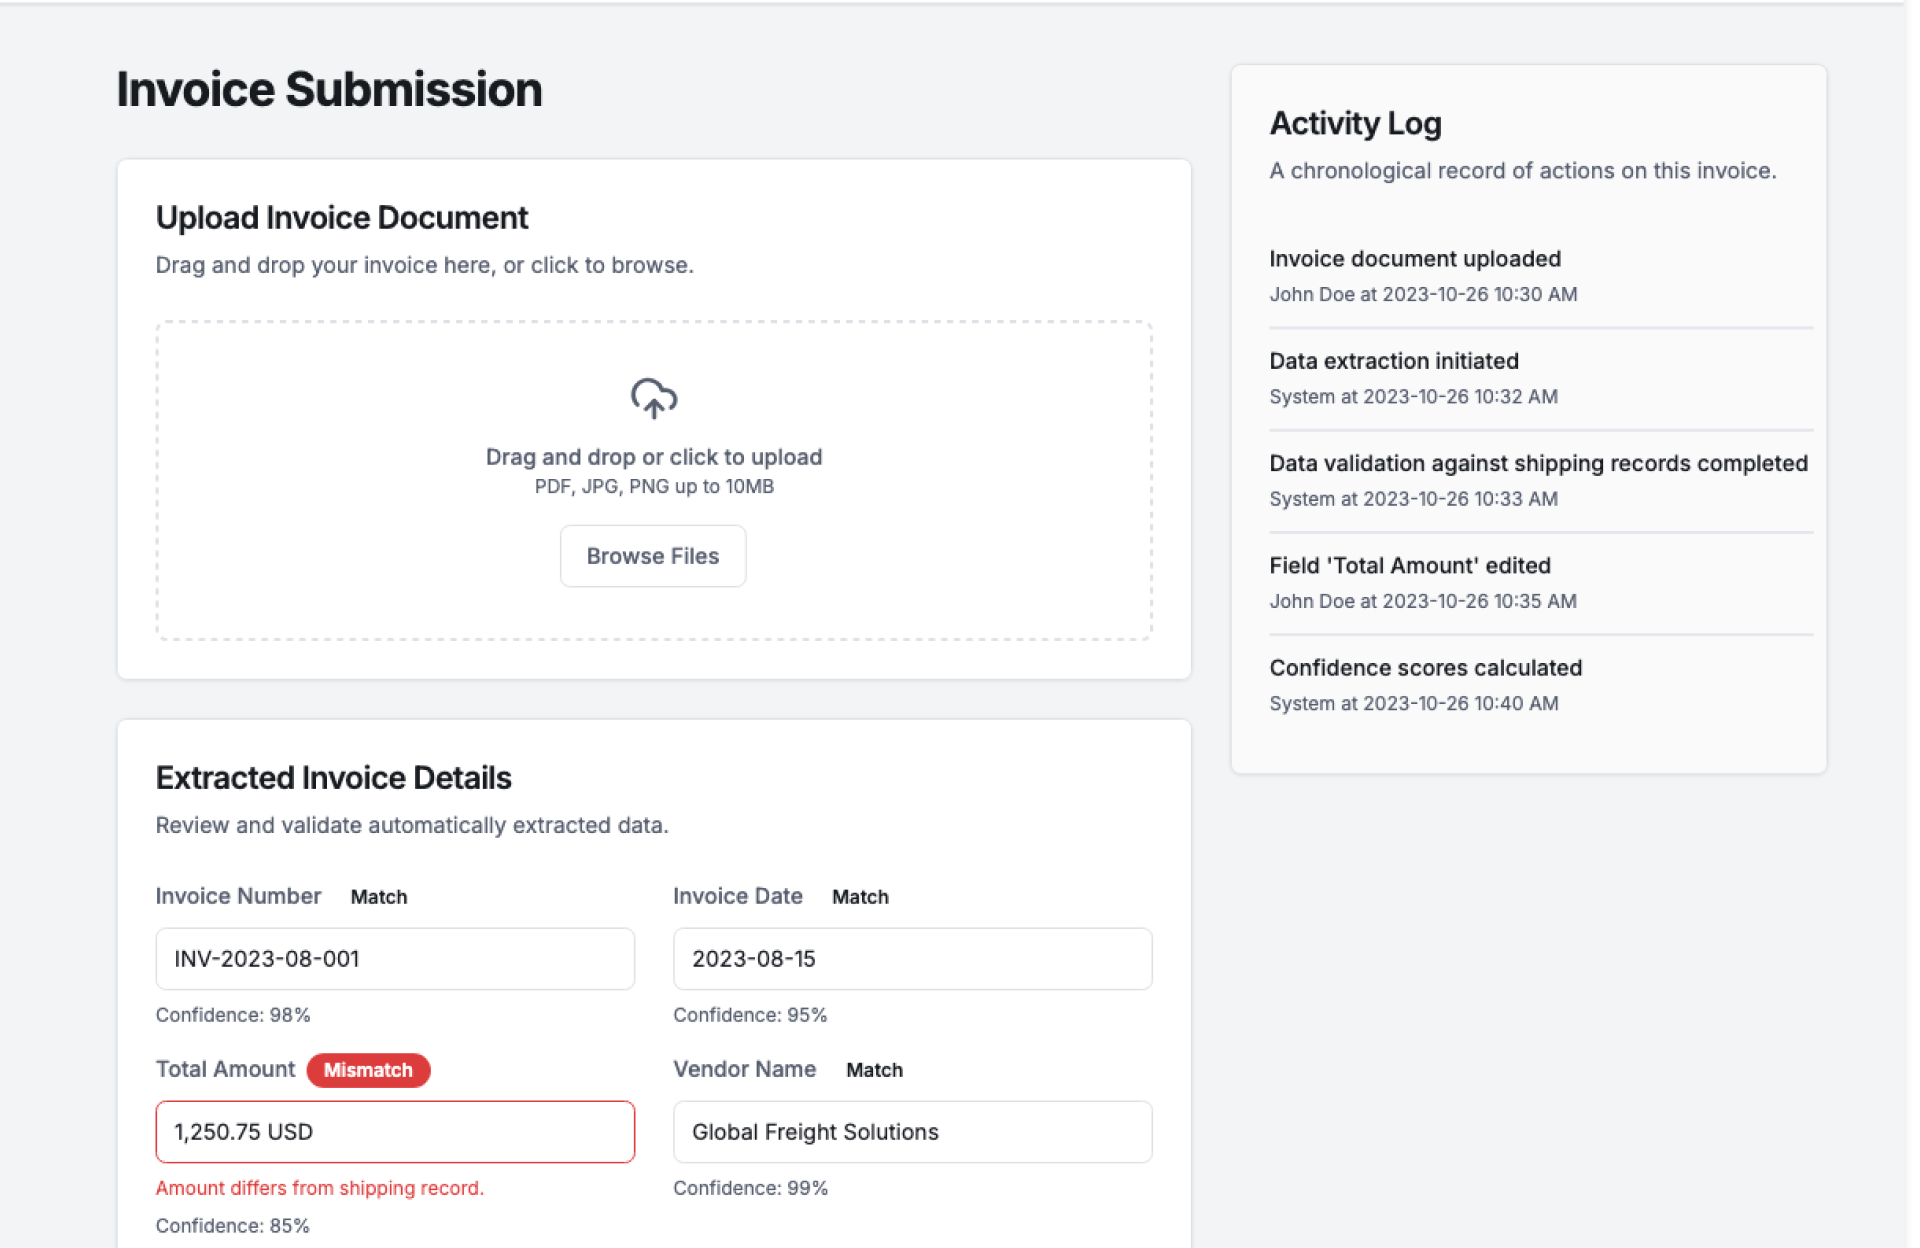
Task: Click the Extracted Invoice Details heading
Action: tap(333, 778)
